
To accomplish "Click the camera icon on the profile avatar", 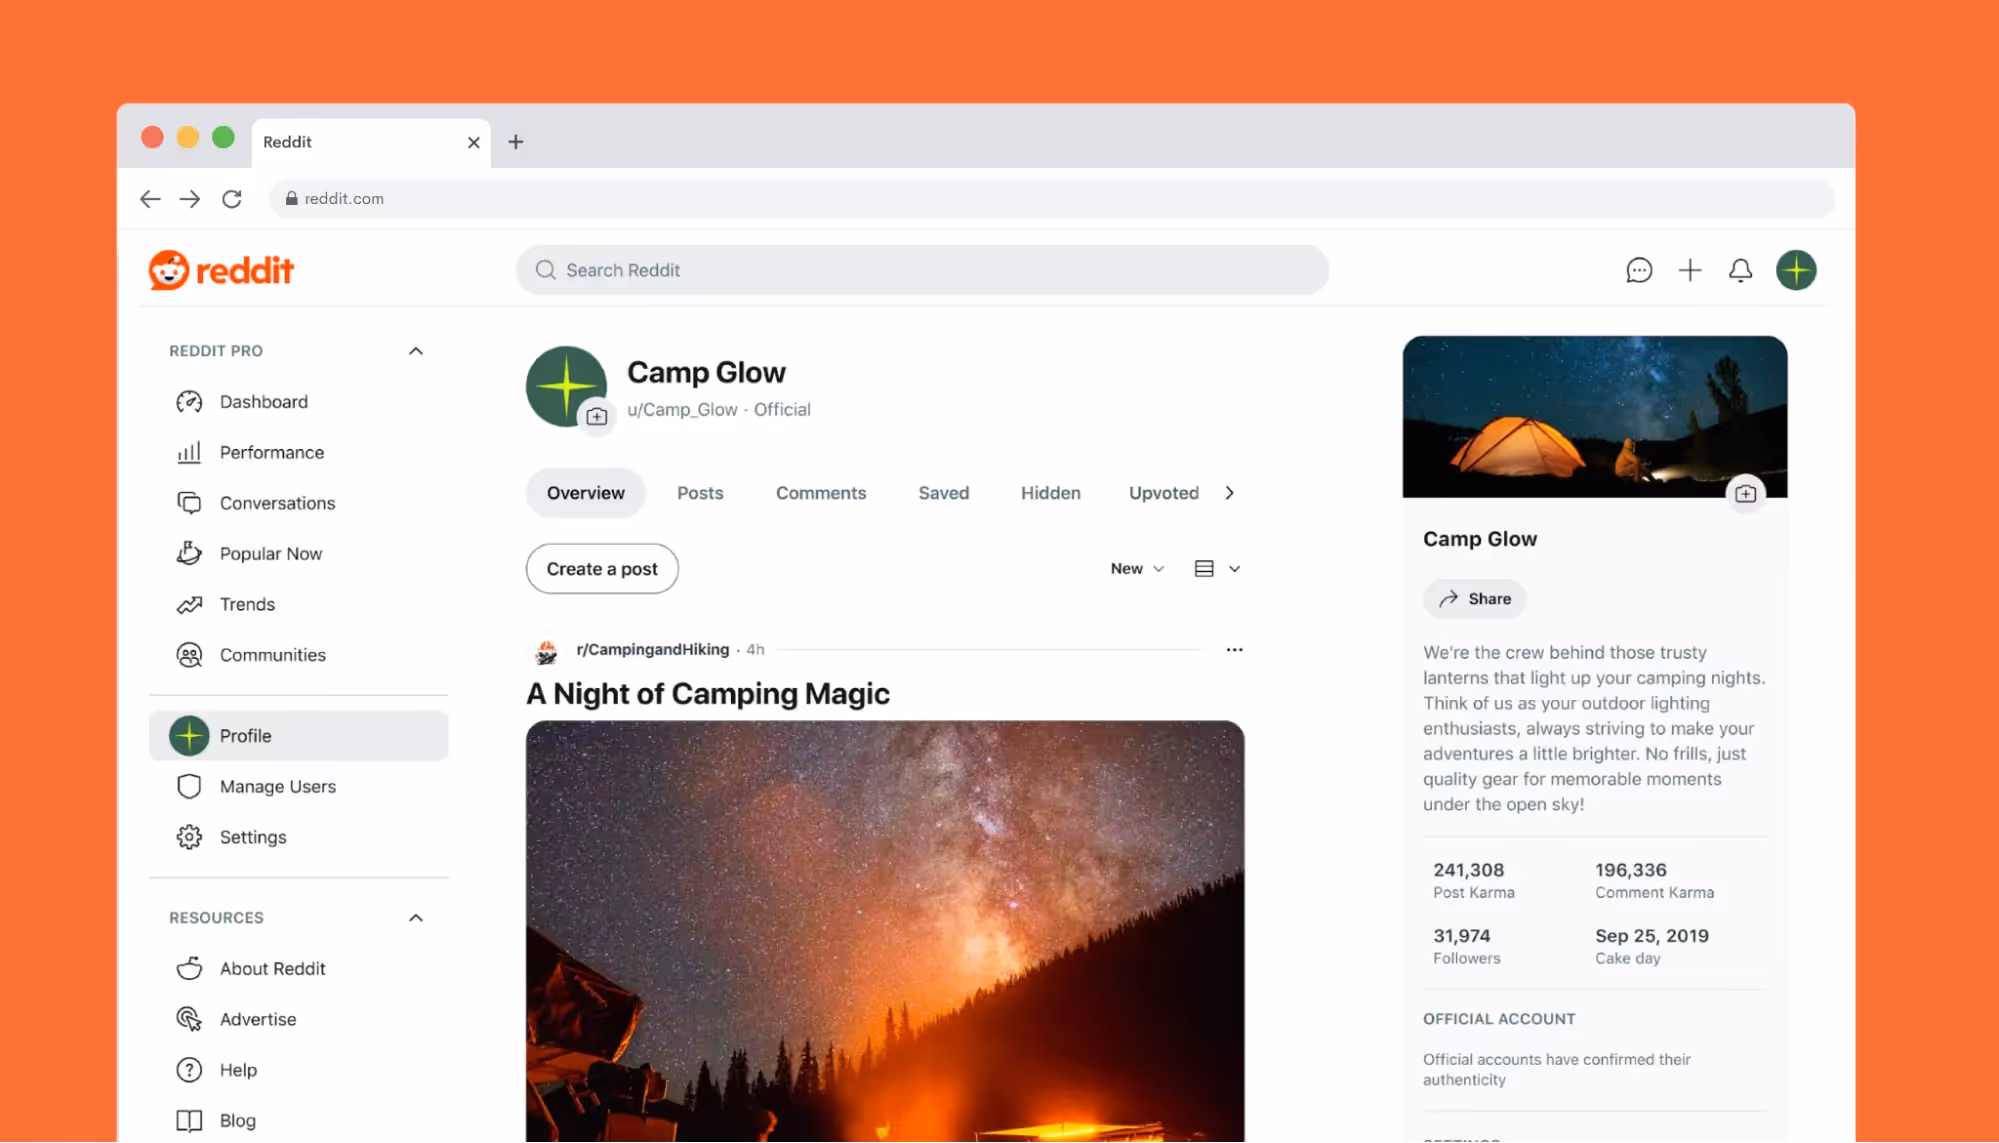I will tap(598, 416).
